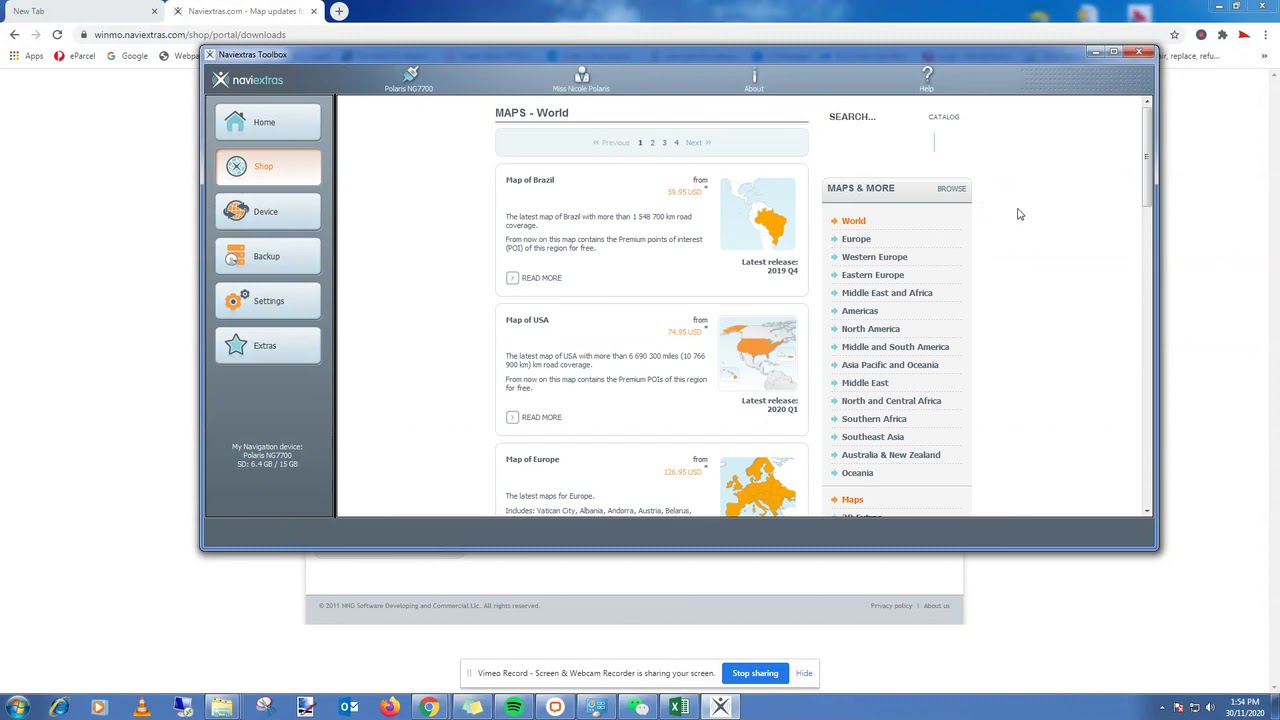The height and width of the screenshot is (720, 1280).
Task: Click the Miss Nicole Polaris user icon
Action: (x=581, y=79)
